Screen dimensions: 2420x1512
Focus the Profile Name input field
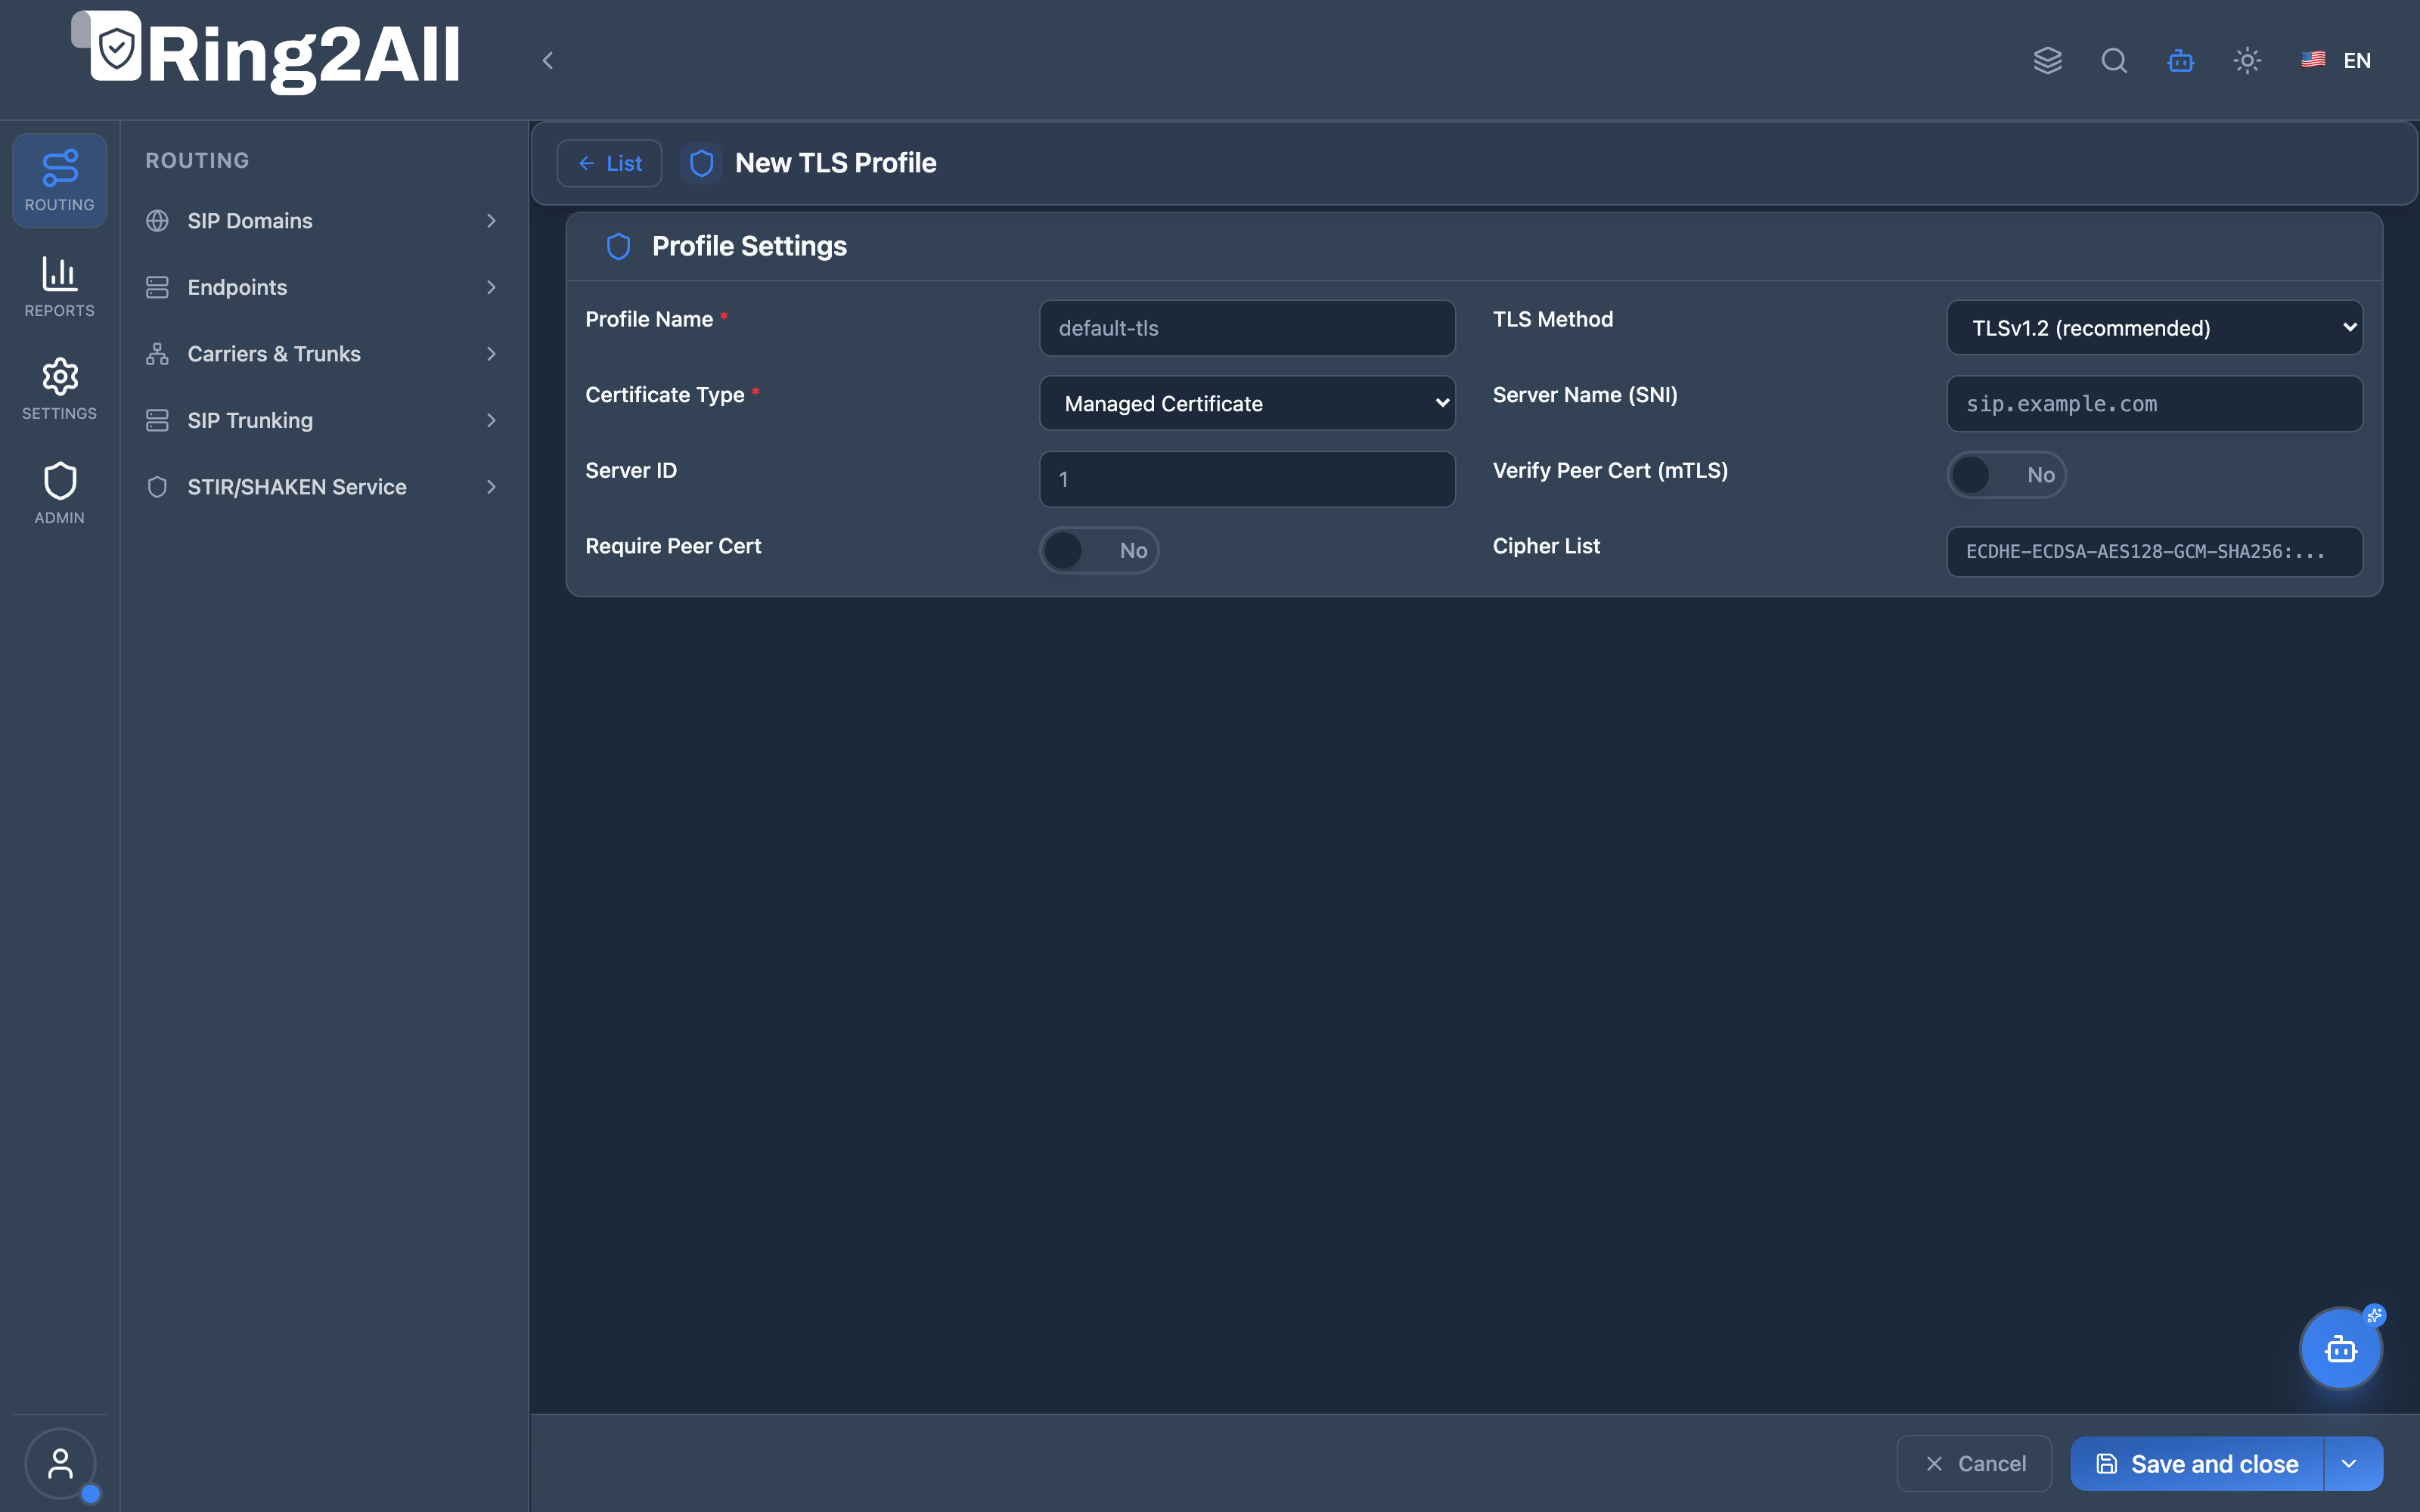tap(1247, 328)
